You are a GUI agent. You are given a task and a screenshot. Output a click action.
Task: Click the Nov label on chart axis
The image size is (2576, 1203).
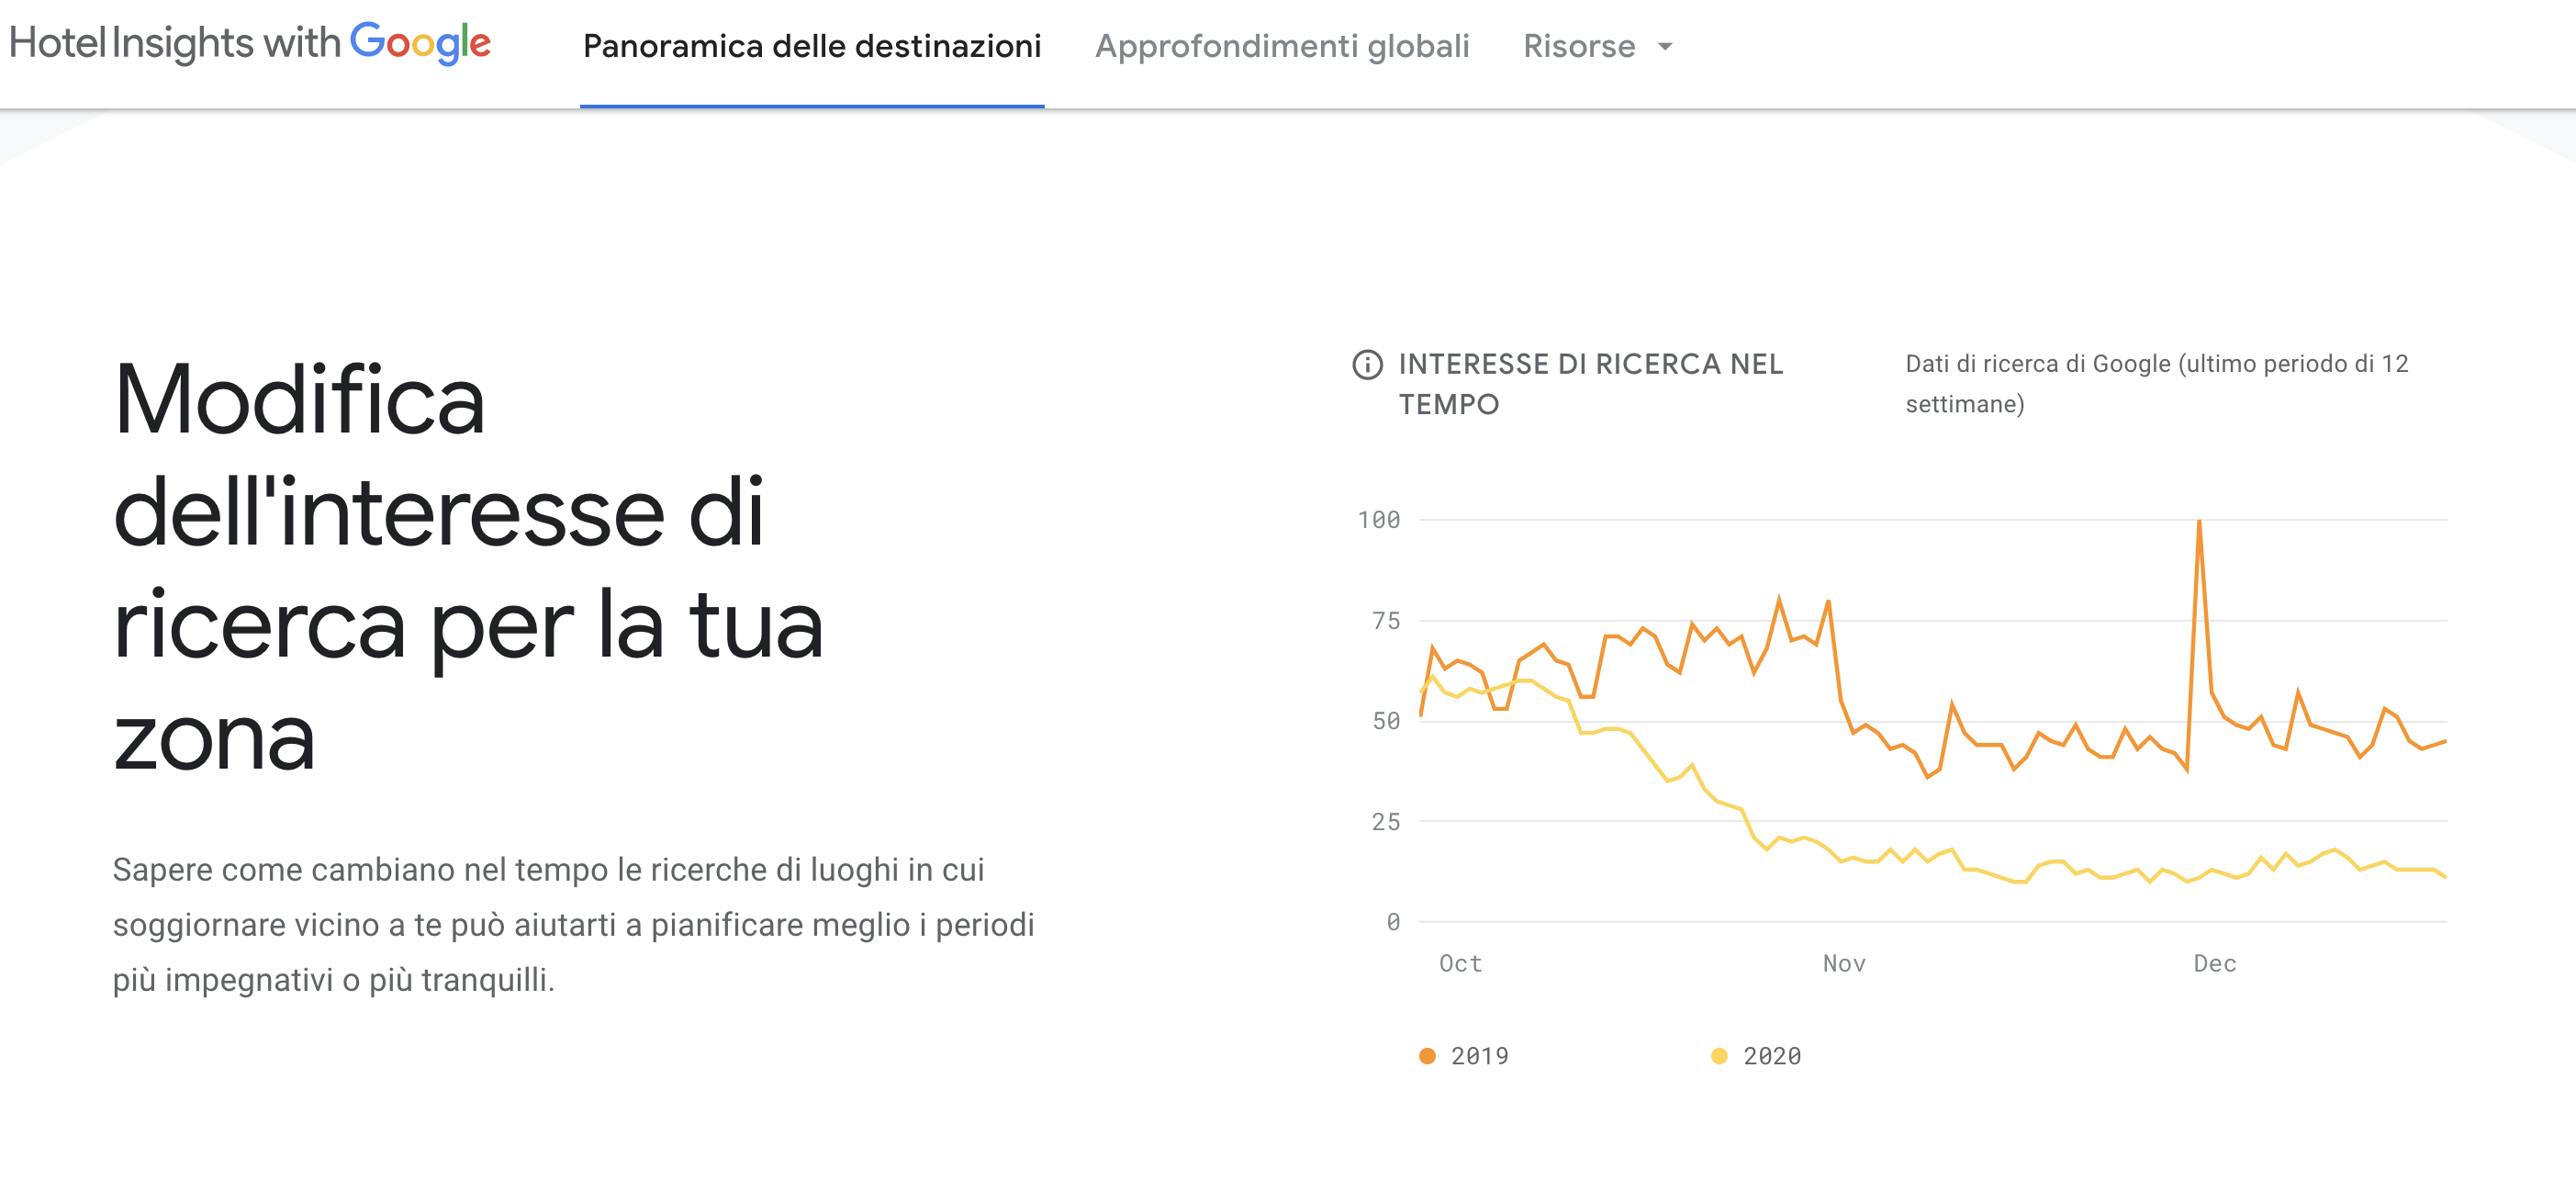(1844, 963)
